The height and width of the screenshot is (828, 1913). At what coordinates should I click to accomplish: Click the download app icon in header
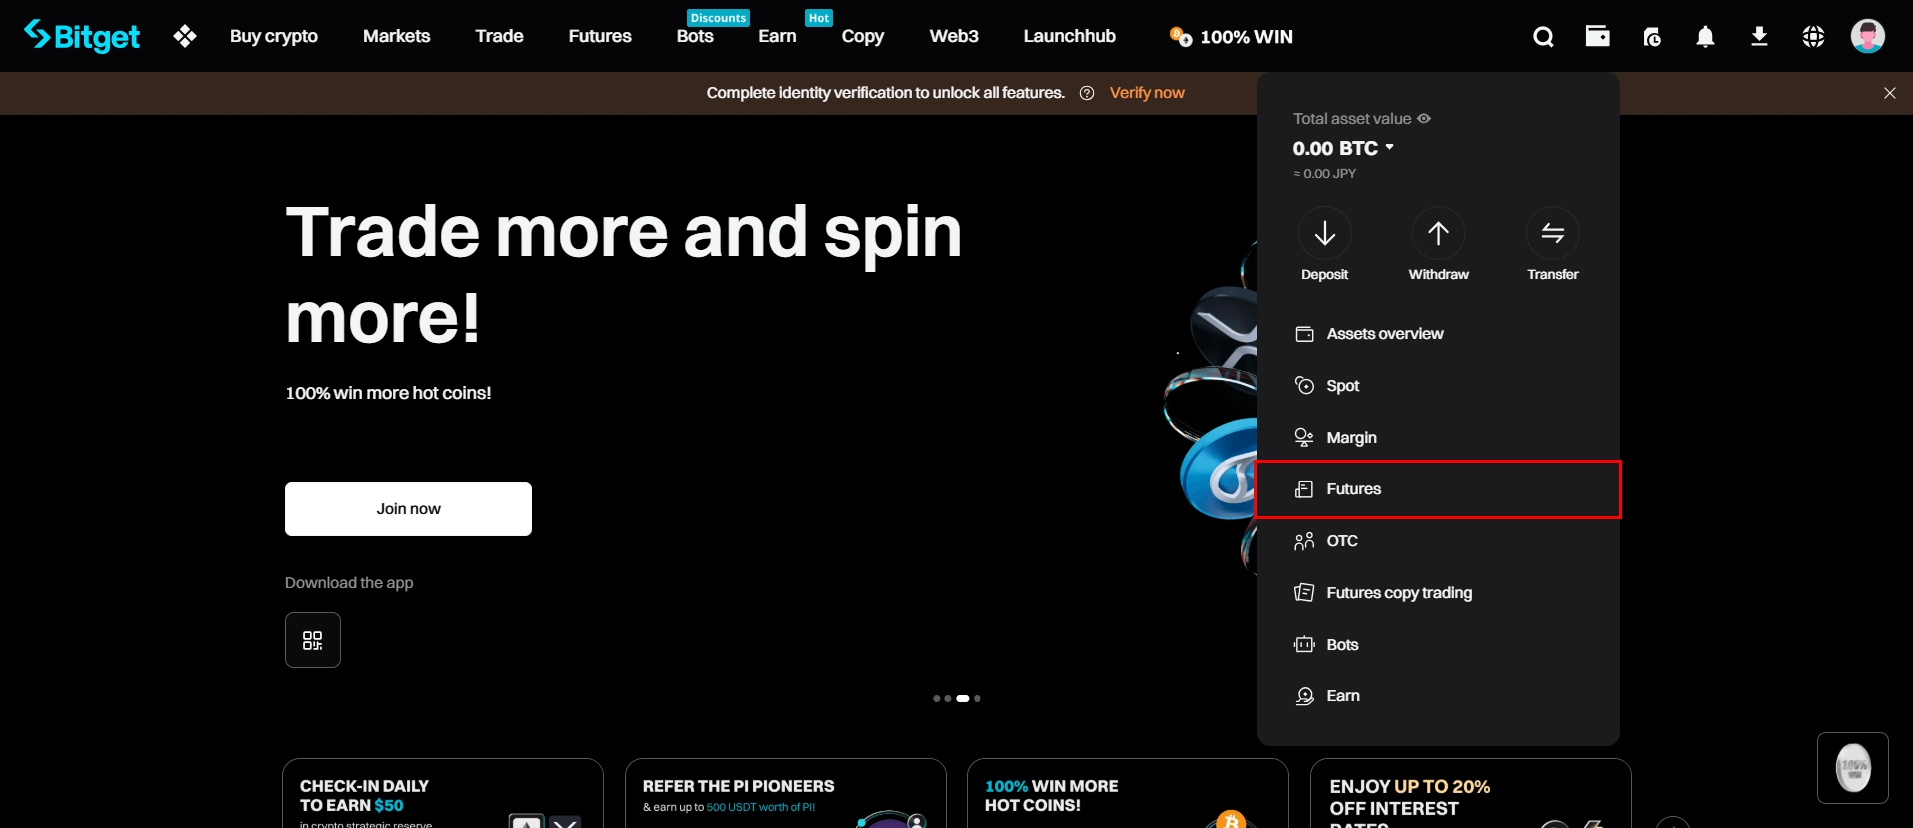click(x=1759, y=37)
